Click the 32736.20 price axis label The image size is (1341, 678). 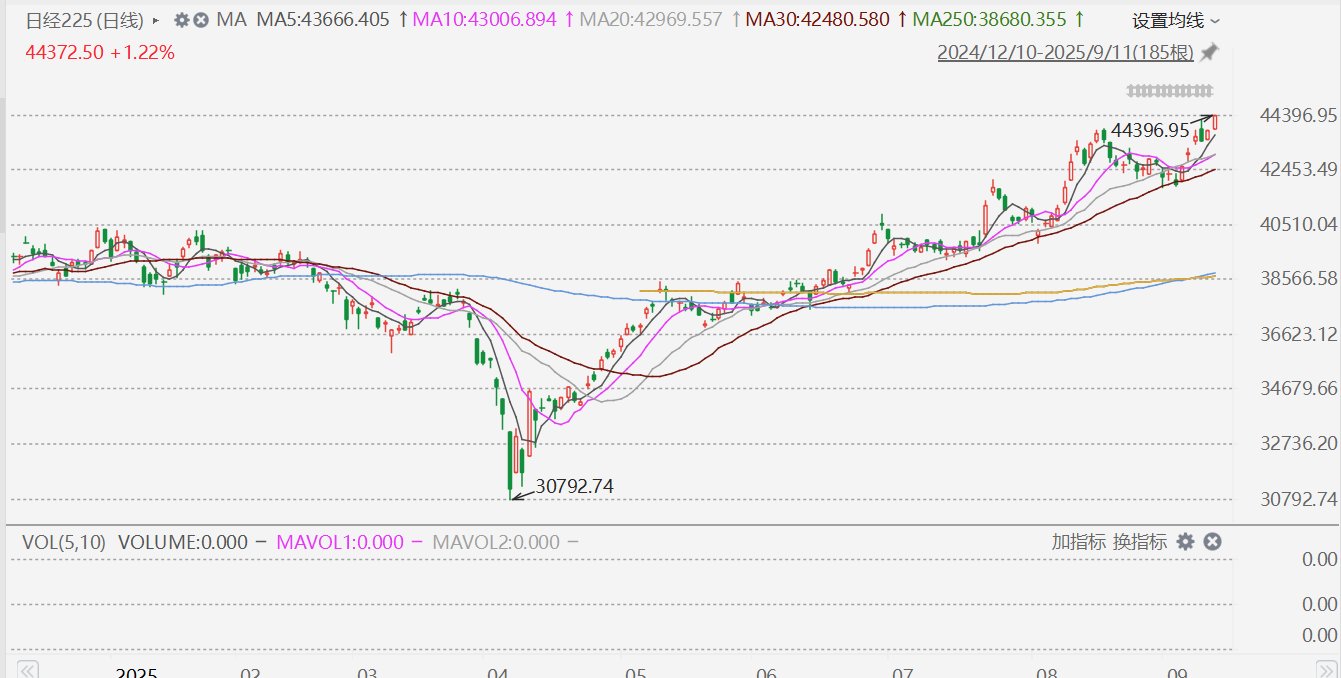tap(1299, 442)
